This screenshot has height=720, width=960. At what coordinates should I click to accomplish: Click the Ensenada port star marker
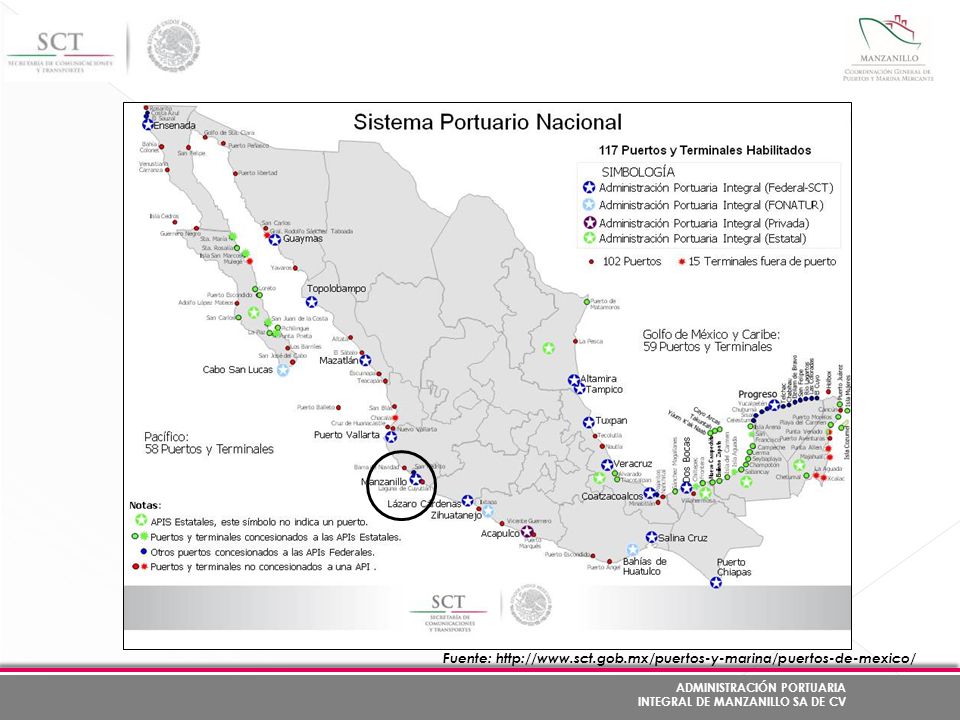click(x=148, y=124)
